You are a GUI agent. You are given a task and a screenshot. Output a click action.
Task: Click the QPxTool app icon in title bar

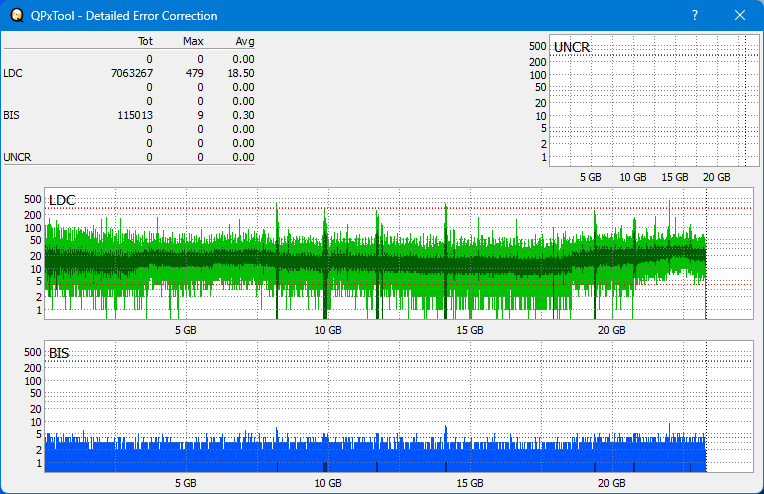[x=15, y=16]
